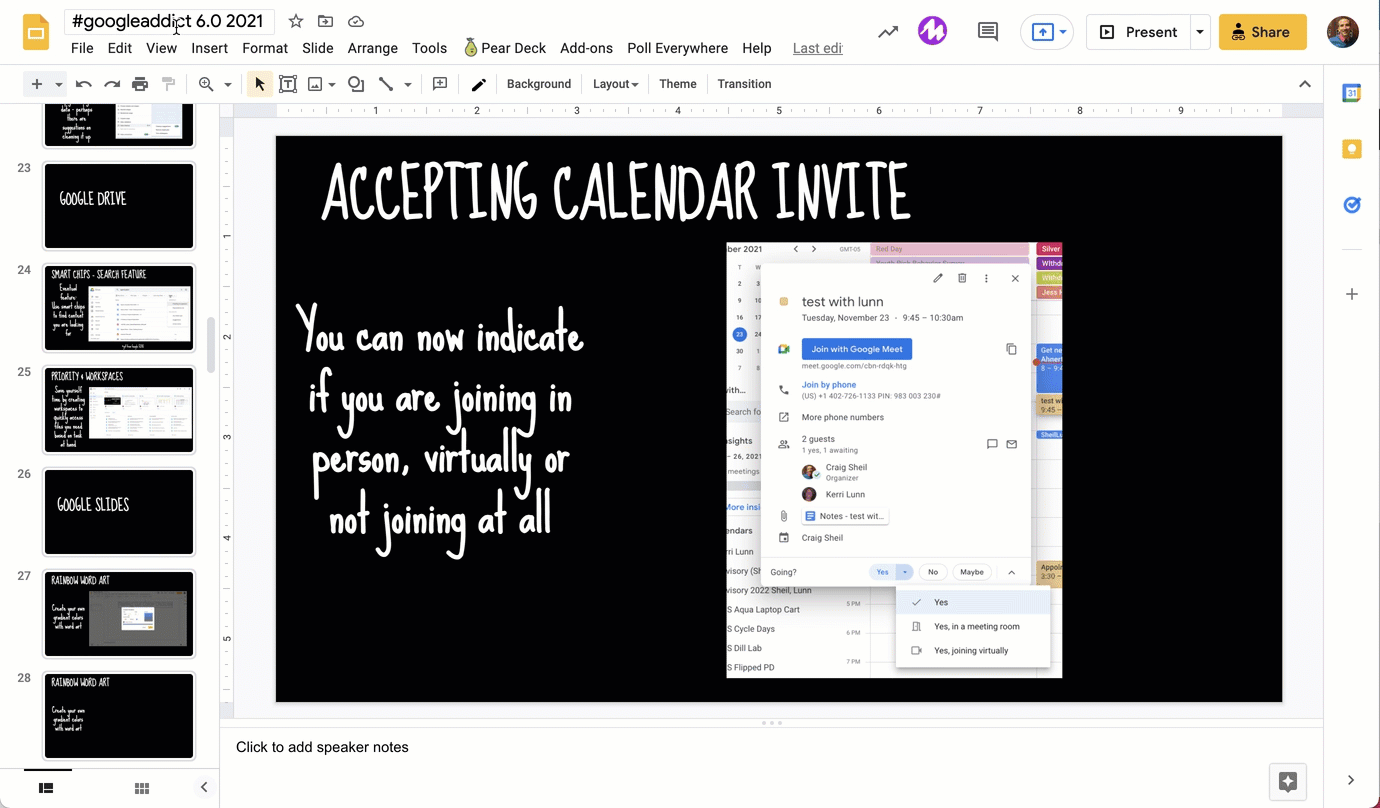This screenshot has width=1380, height=808.
Task: Open the Arrange menu
Action: pos(373,48)
